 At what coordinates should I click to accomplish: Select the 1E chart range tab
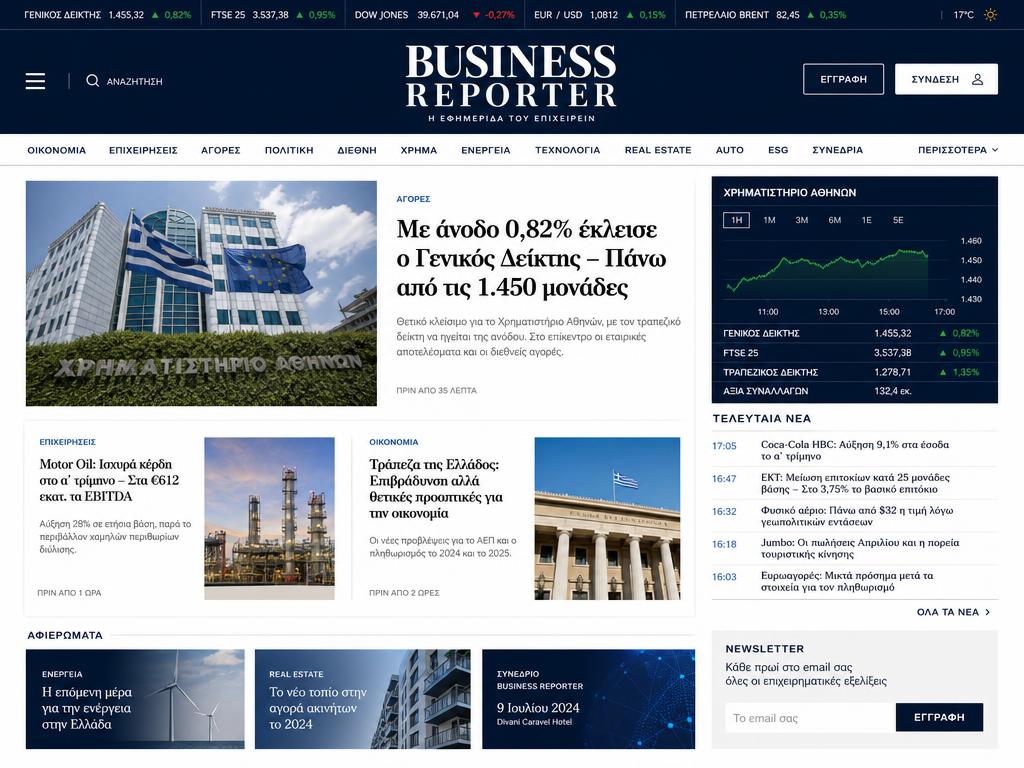[866, 220]
